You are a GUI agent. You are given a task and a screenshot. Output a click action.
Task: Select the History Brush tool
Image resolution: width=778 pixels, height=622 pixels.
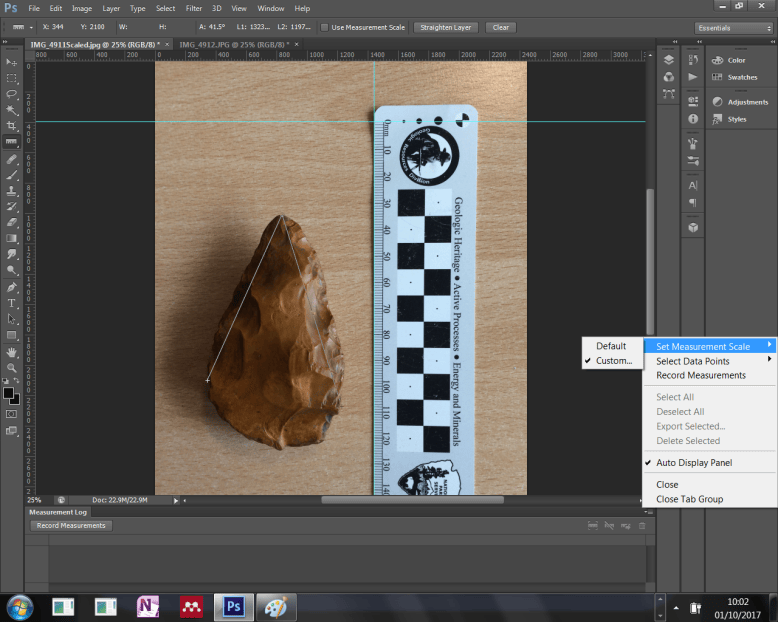coord(11,206)
